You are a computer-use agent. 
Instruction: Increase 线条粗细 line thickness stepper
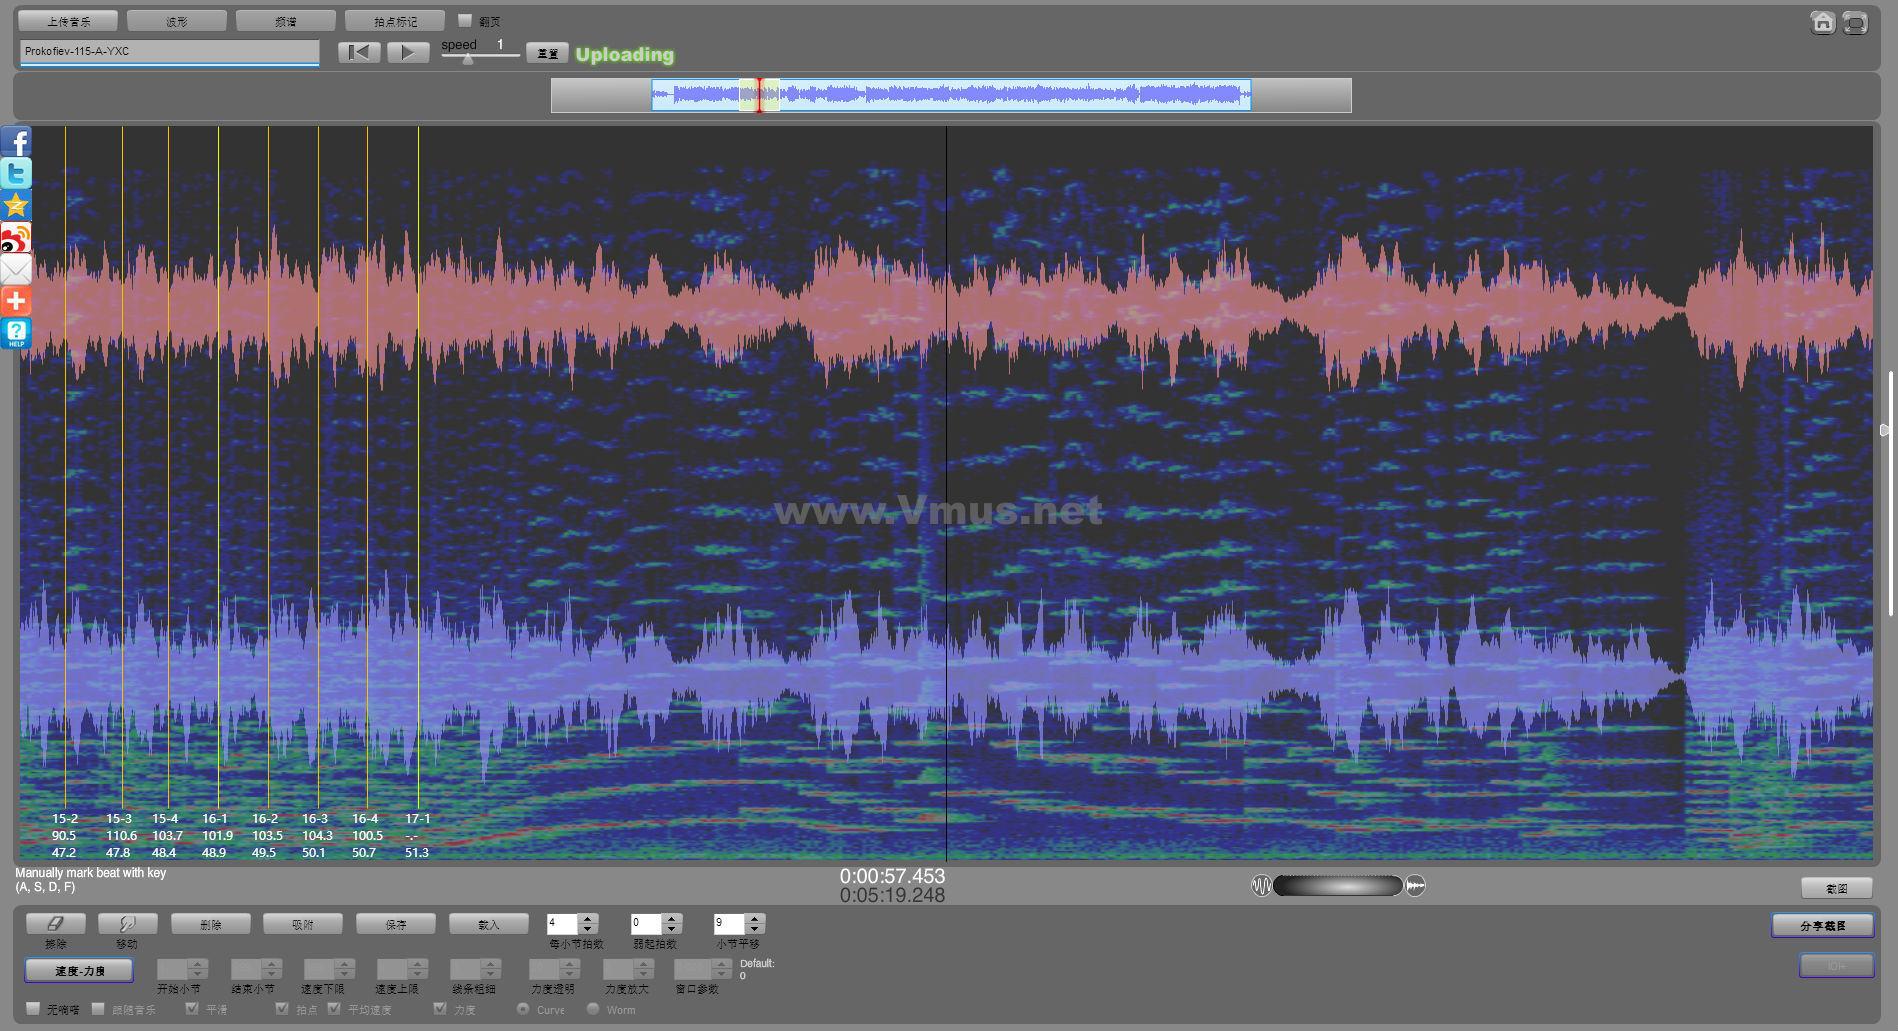[491, 964]
